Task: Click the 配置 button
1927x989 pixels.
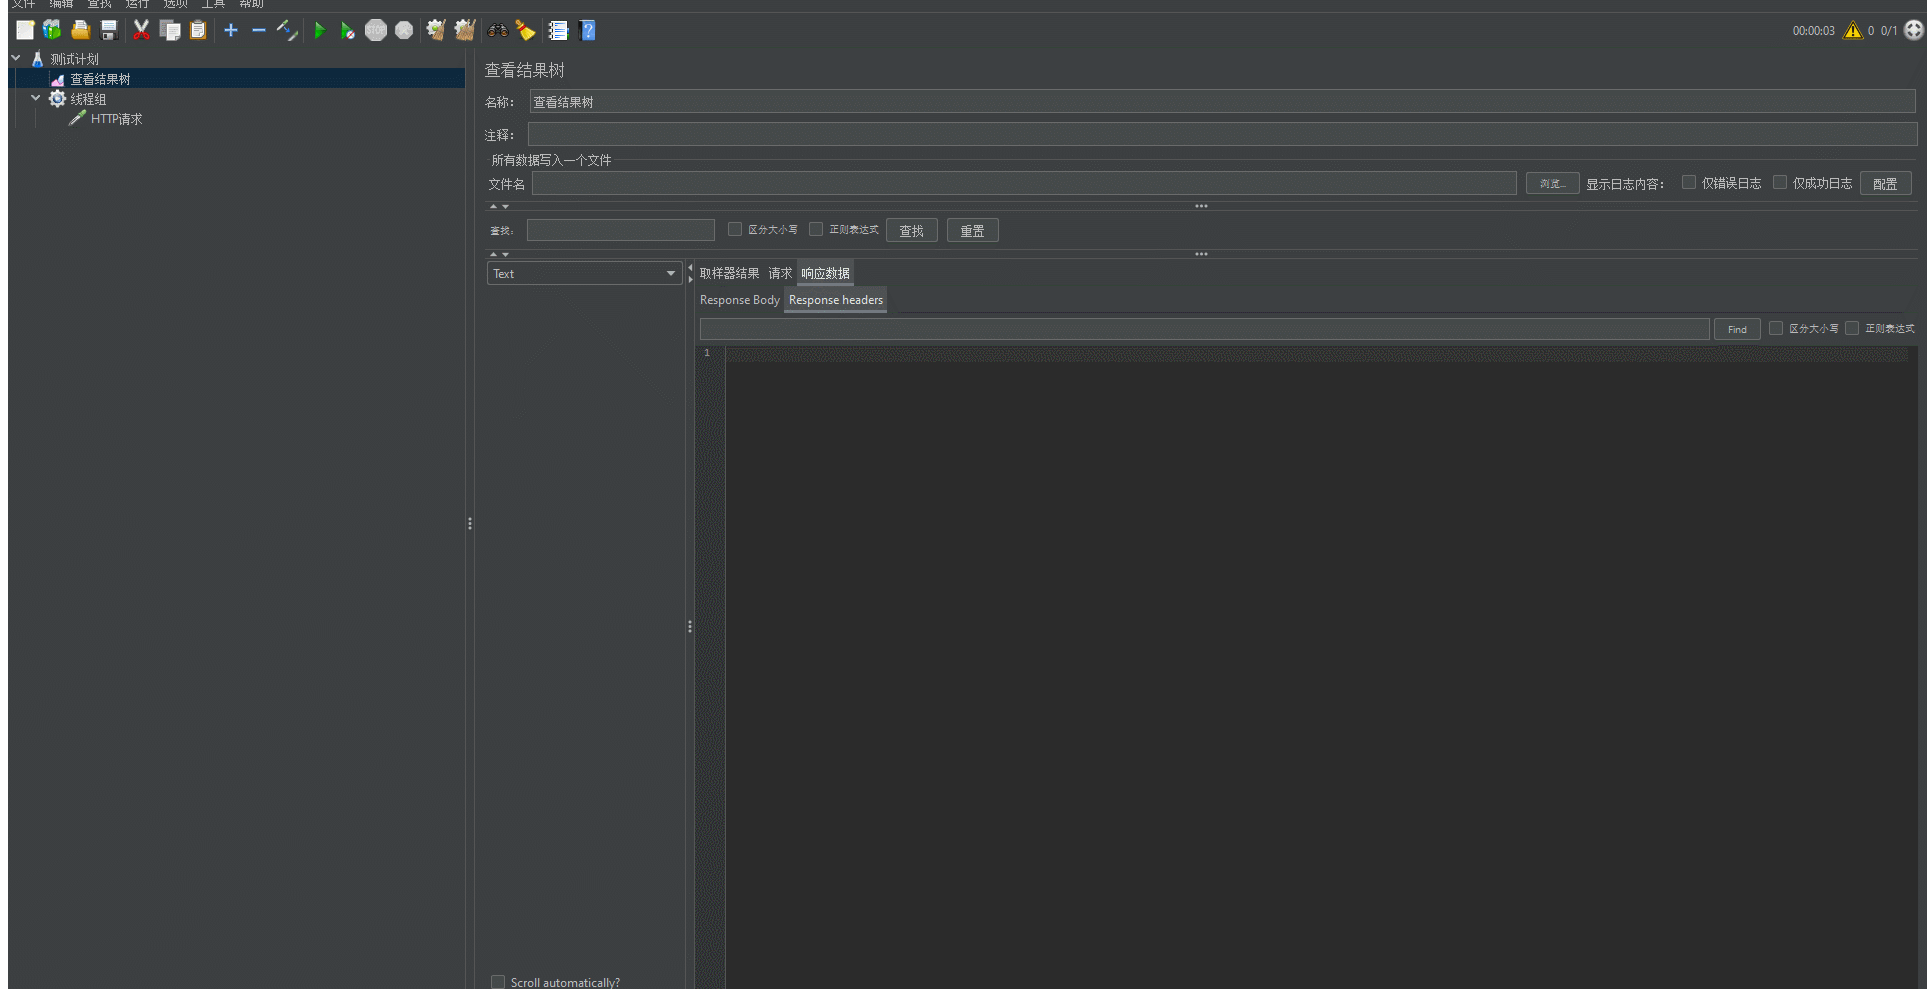Action: coord(1885,184)
